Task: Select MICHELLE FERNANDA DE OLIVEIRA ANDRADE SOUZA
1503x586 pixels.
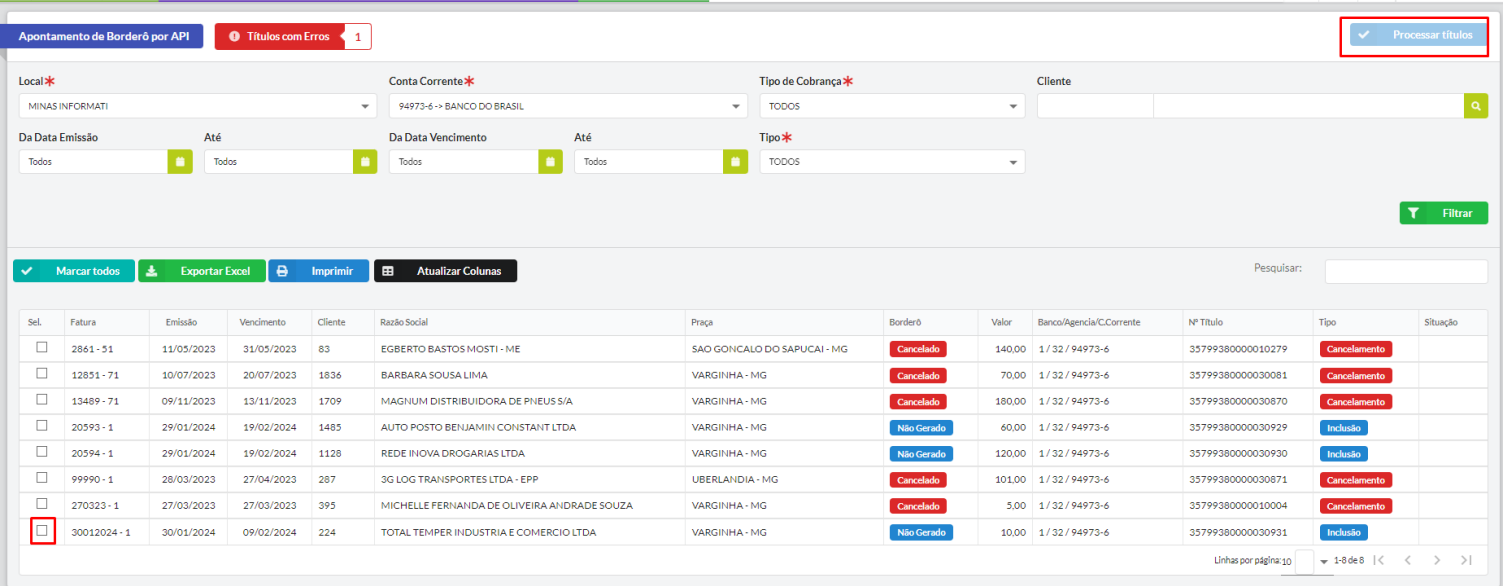Action: (507, 506)
